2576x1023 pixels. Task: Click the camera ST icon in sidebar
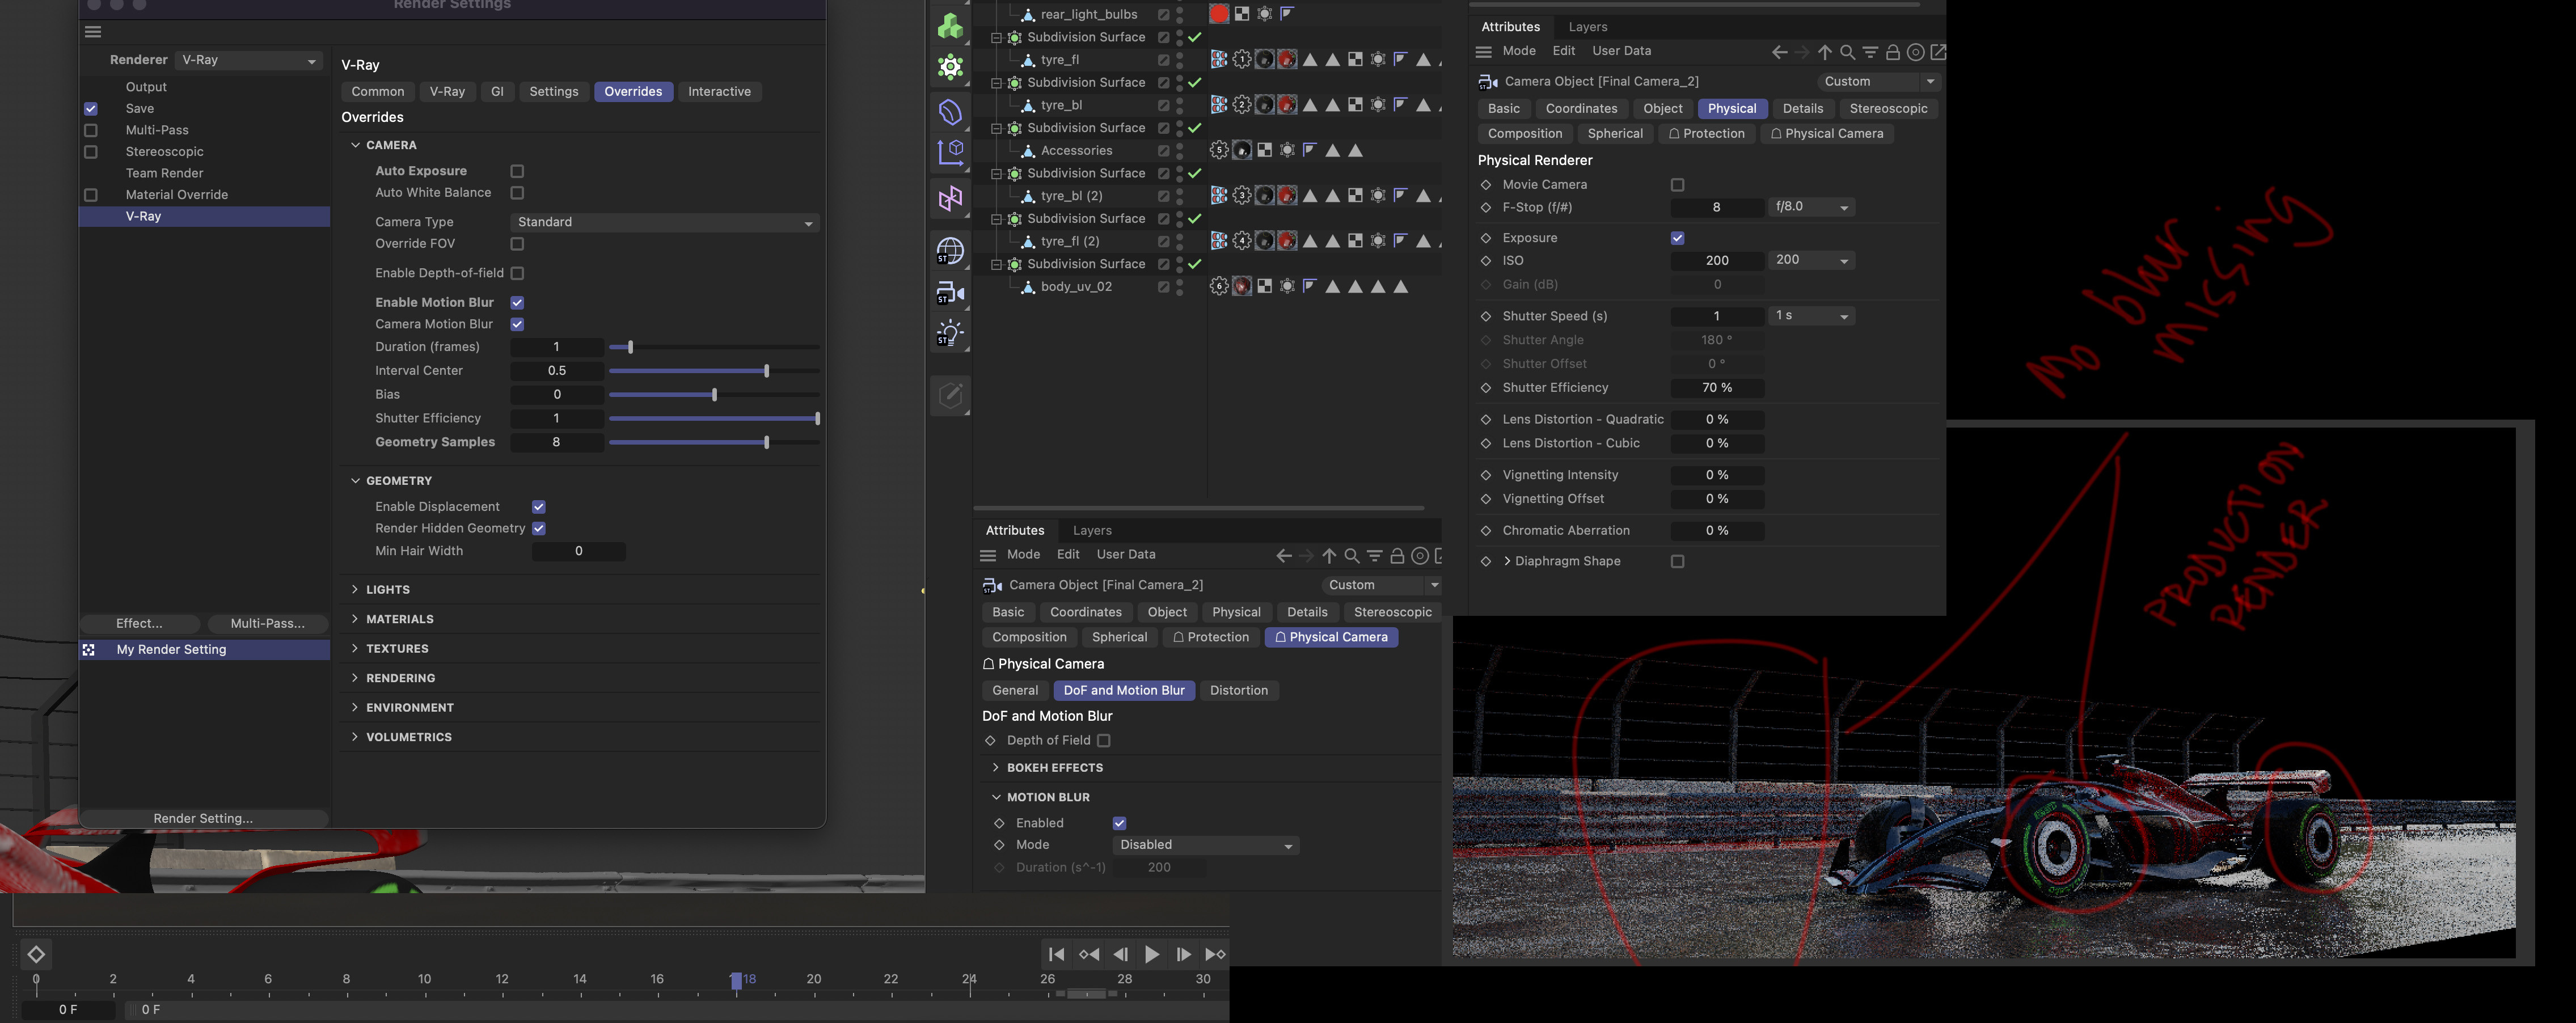(x=949, y=293)
